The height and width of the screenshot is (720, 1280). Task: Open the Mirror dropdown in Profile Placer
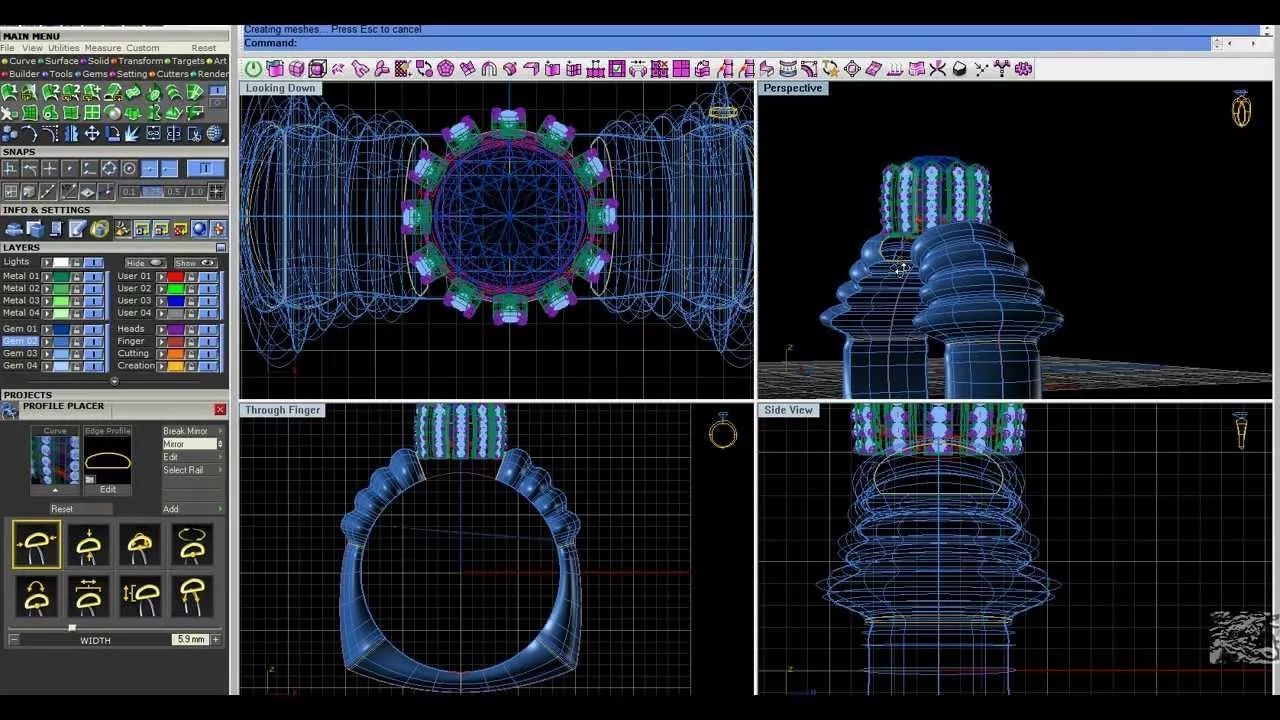tap(192, 444)
